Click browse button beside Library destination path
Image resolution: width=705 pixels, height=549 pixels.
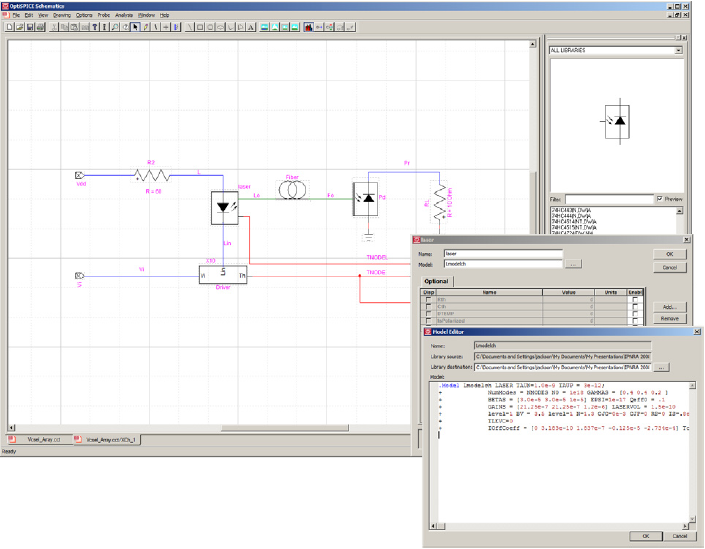tap(662, 368)
